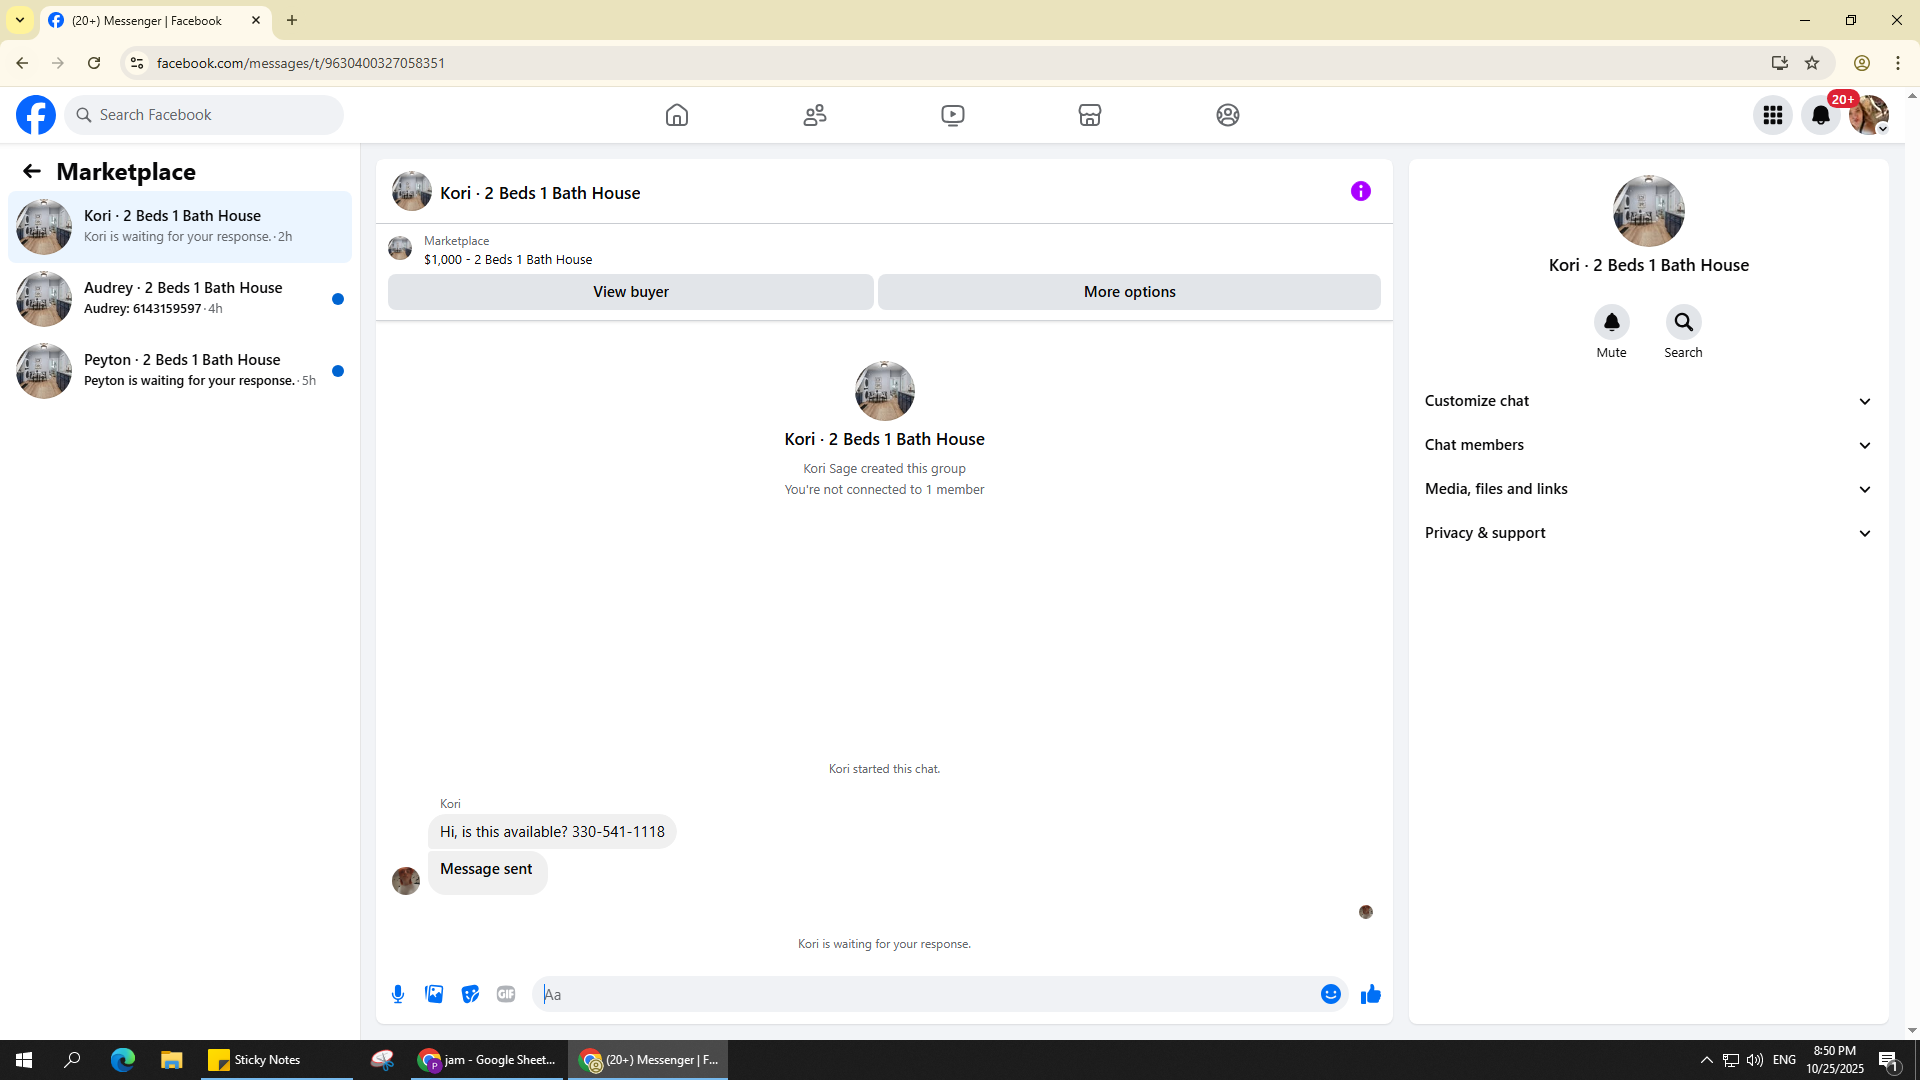1920x1080 pixels.
Task: Expand the Customize chat section
Action: [1648, 401]
